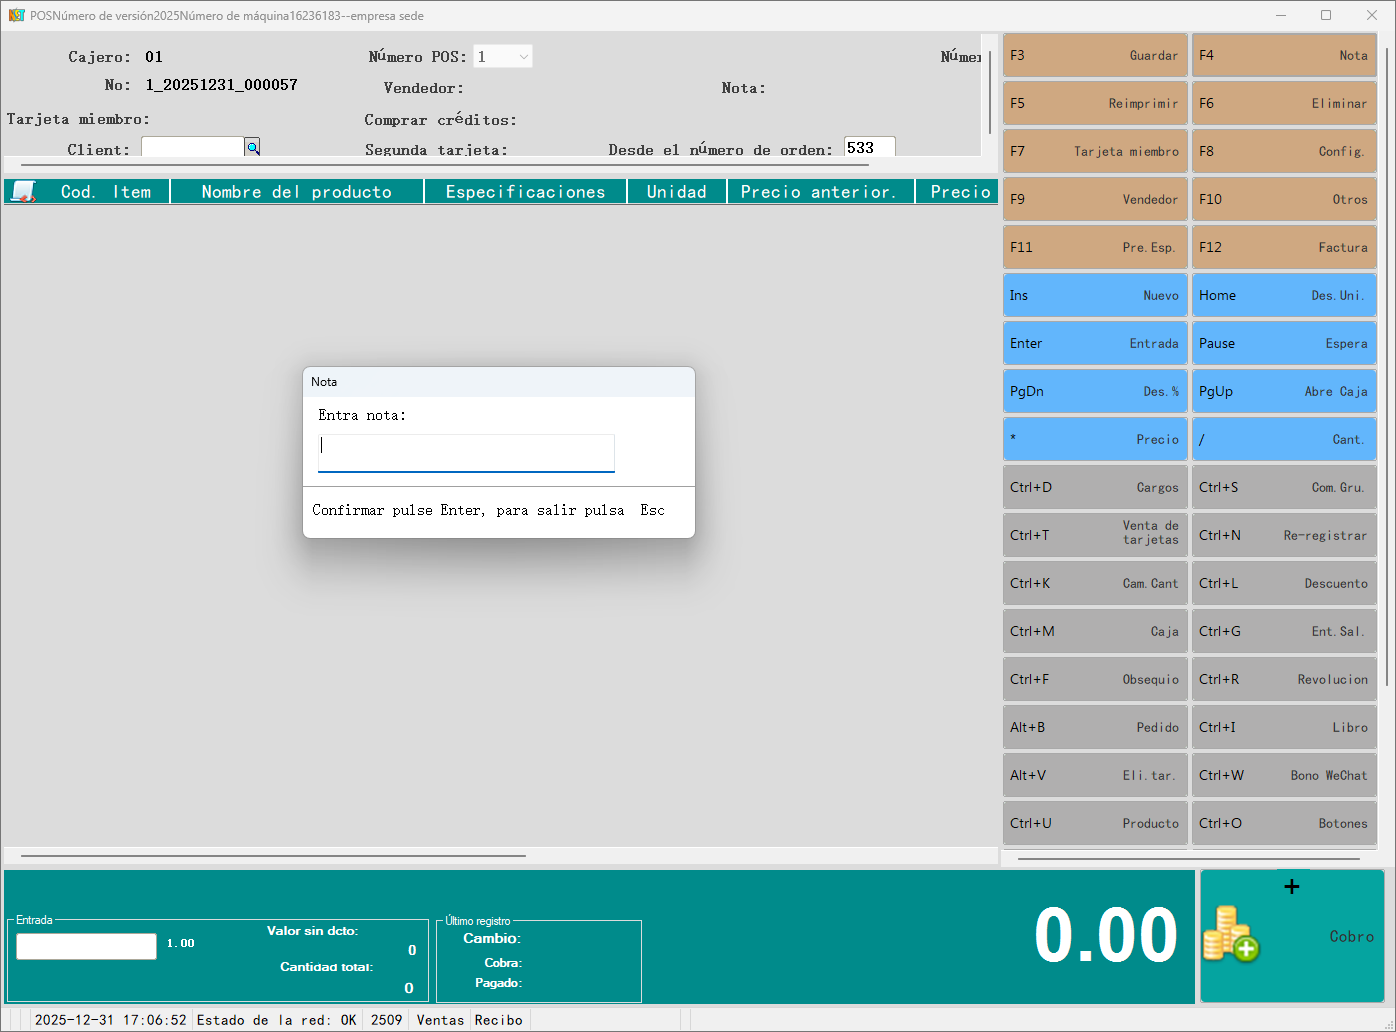Select the F12 Factura button

pyautogui.click(x=1284, y=247)
